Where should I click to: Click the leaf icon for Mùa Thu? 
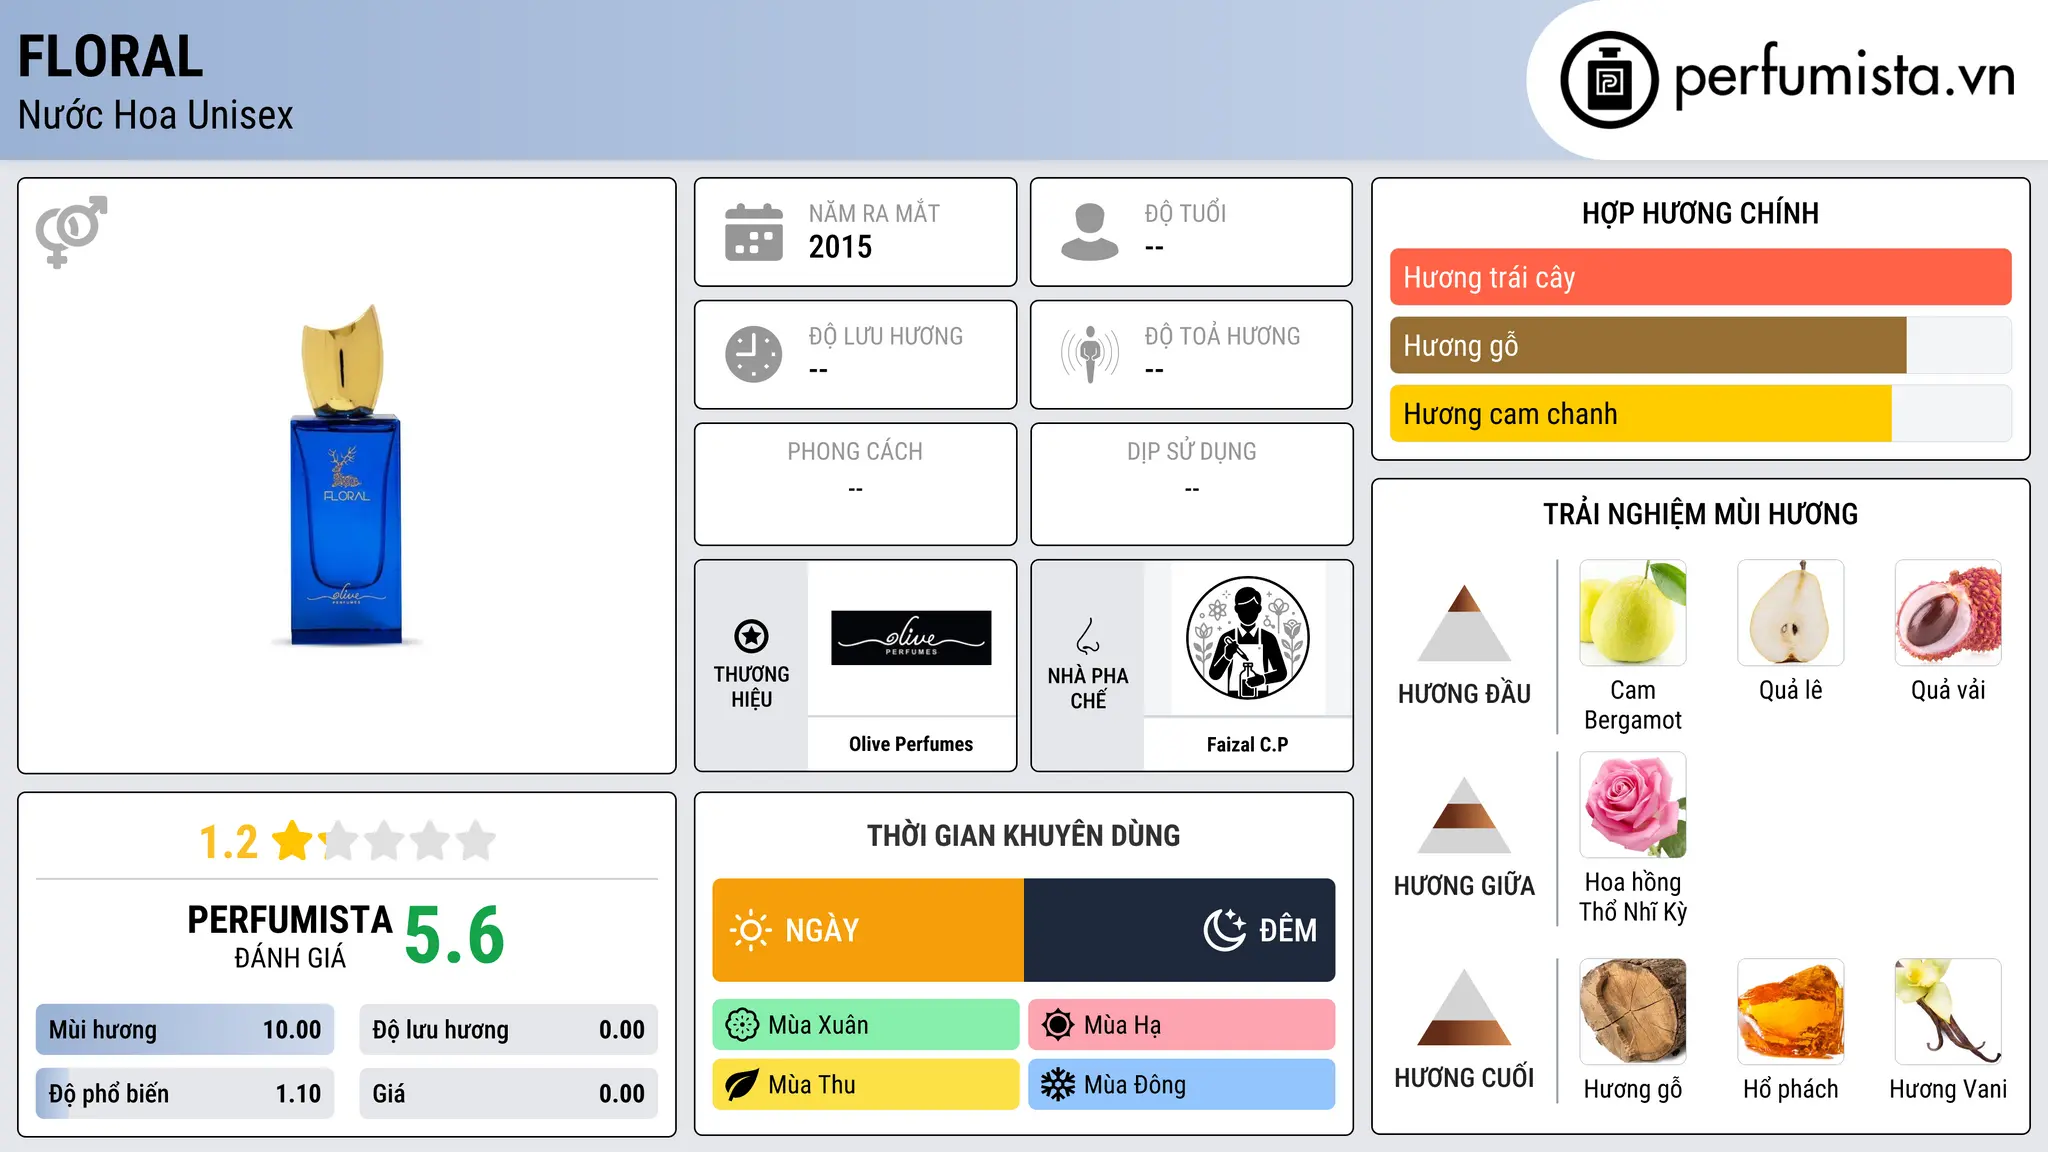(742, 1085)
